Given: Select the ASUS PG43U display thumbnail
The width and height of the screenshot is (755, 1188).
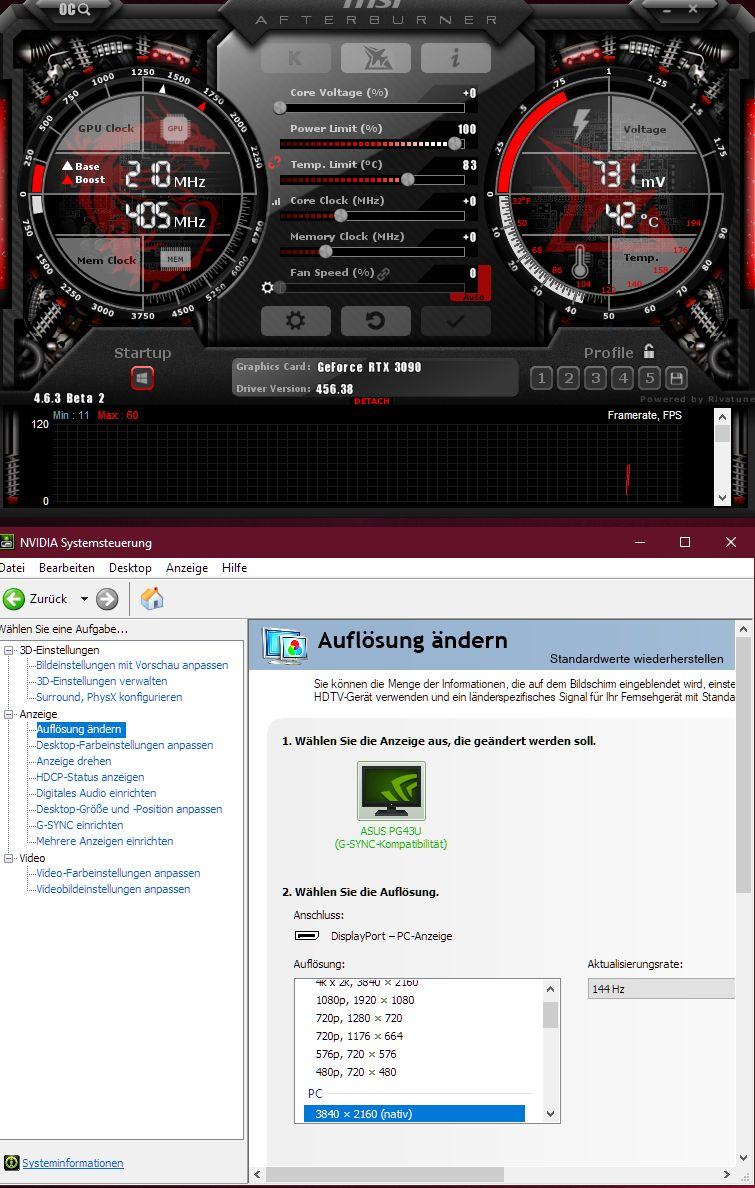Looking at the screenshot, I should [391, 791].
